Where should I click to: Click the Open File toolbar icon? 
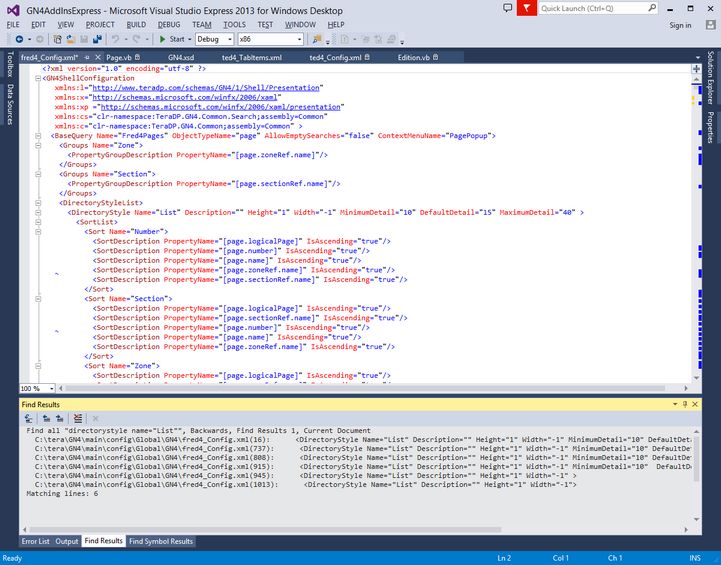point(70,40)
